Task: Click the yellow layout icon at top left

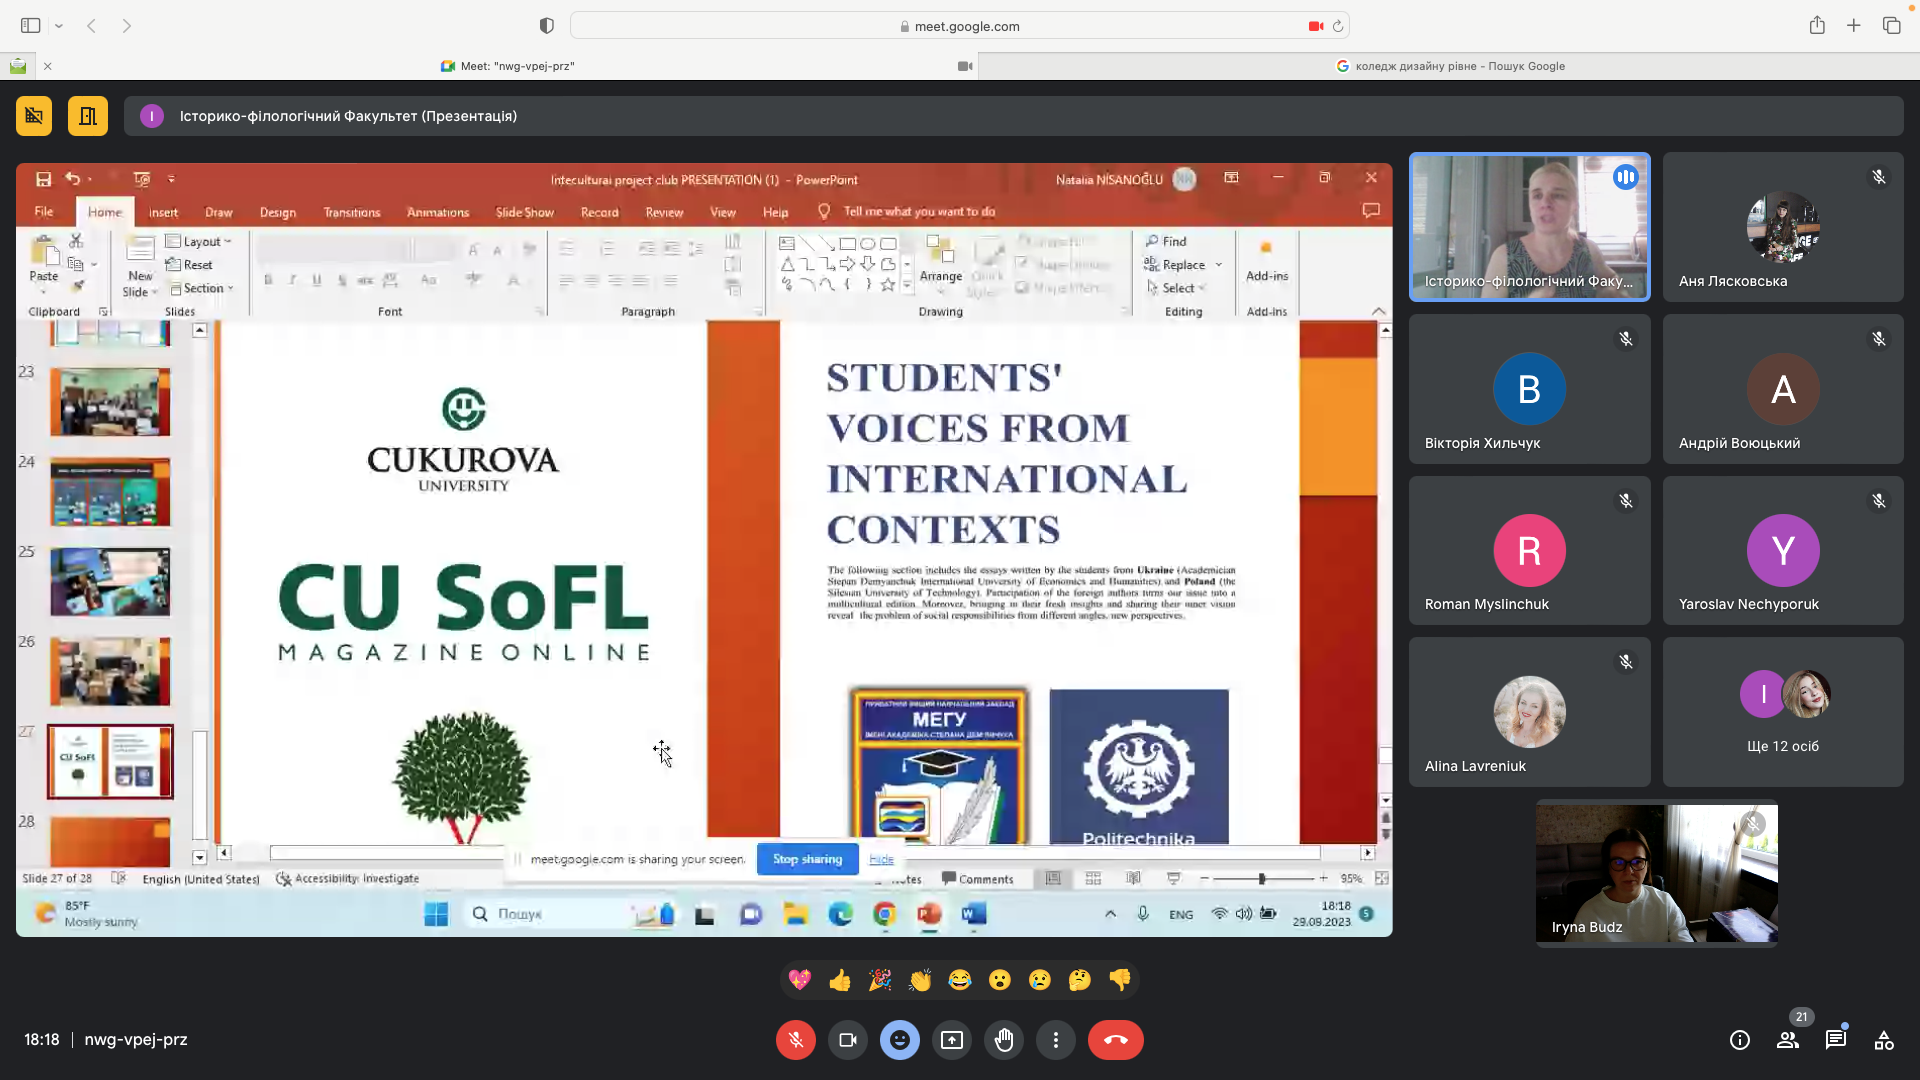Action: point(88,116)
